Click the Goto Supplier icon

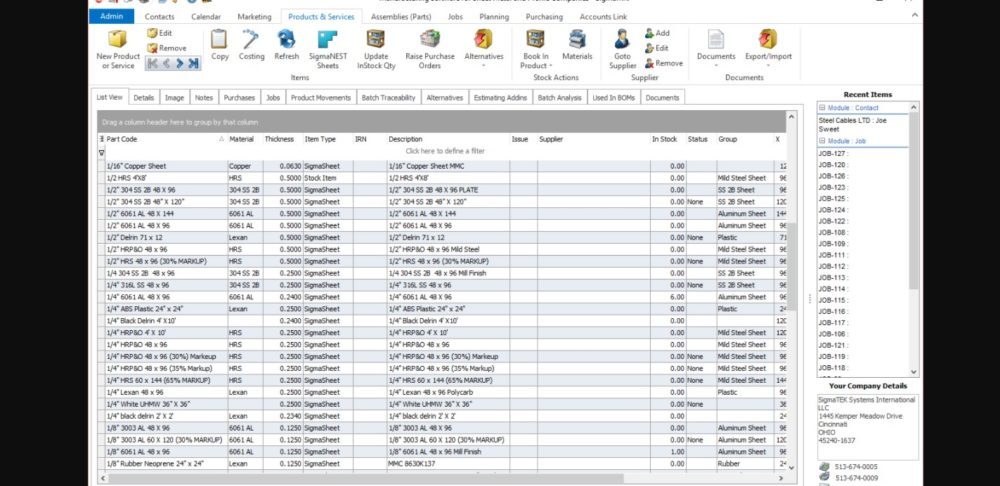[x=622, y=40]
